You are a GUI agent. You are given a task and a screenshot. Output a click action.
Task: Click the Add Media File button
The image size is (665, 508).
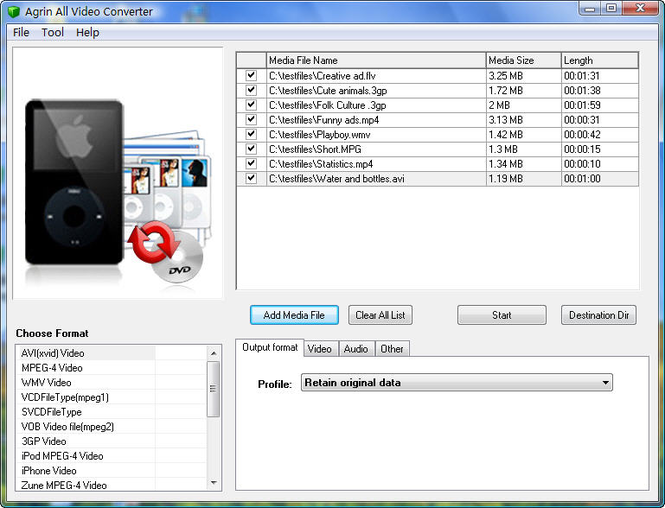pos(294,315)
